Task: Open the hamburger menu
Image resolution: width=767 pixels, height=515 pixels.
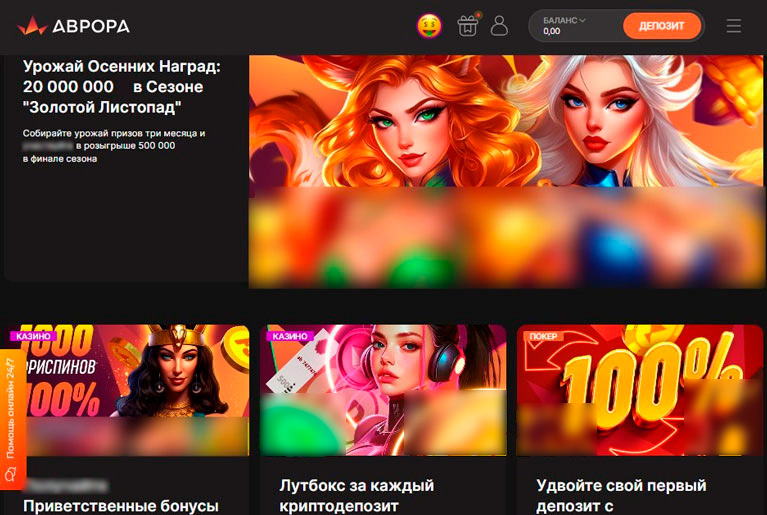Action: point(733,26)
